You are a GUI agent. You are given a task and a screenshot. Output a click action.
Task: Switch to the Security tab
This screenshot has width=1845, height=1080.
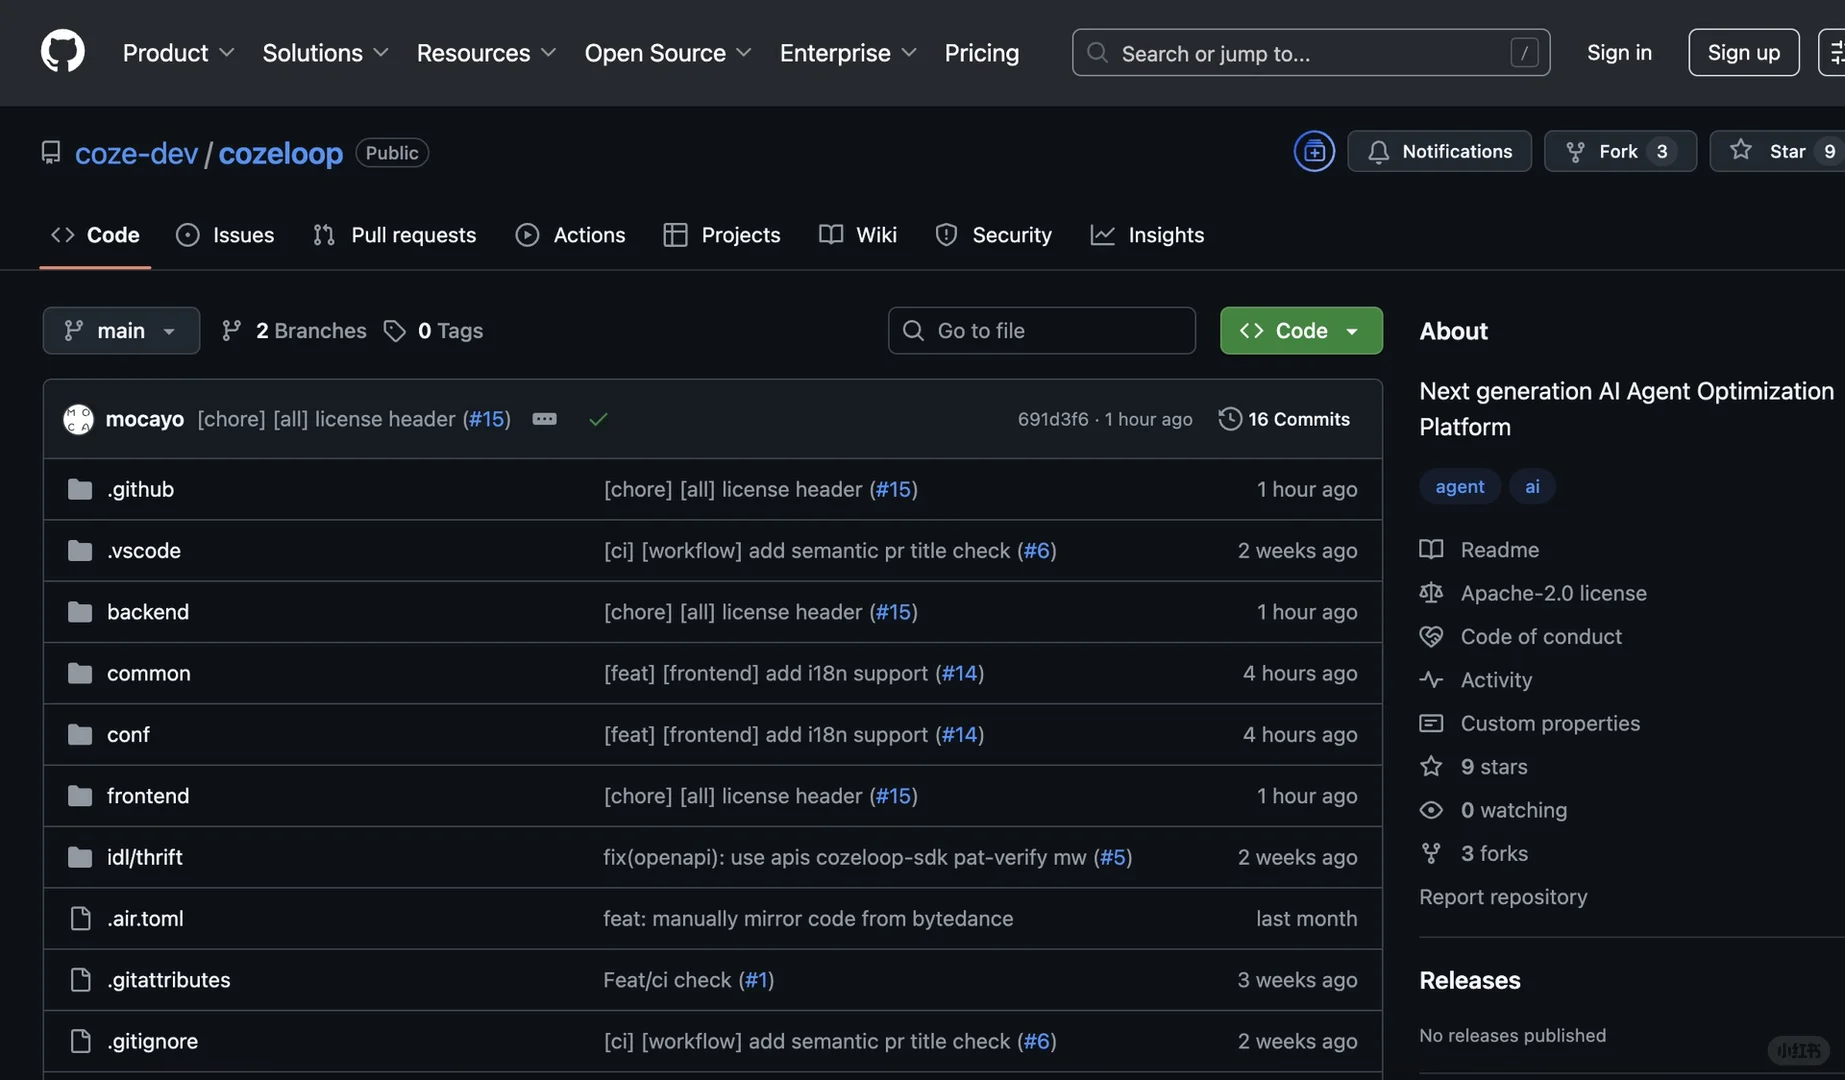point(993,235)
